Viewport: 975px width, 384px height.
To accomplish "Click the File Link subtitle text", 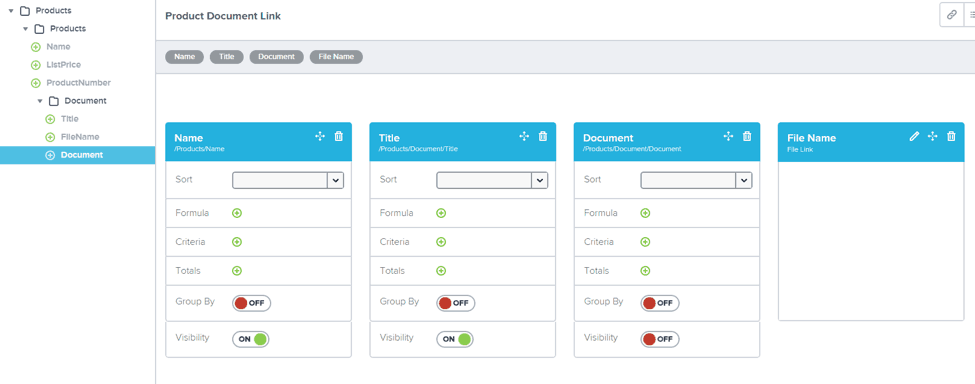I will (800, 150).
